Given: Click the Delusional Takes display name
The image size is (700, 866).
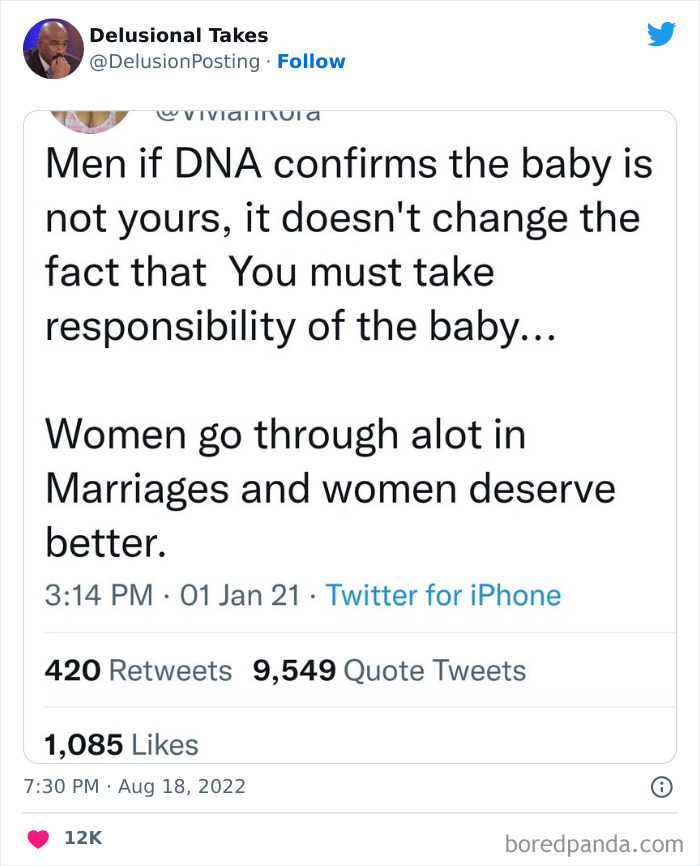Looking at the screenshot, I should (x=179, y=35).
